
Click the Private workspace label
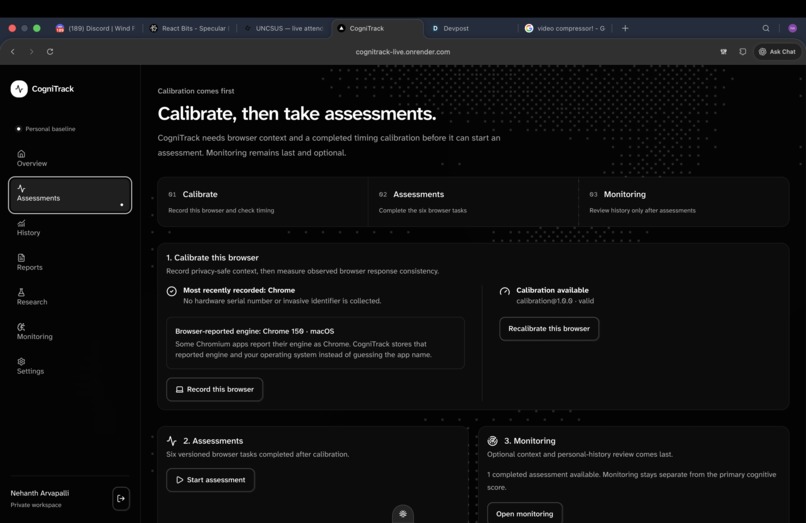click(x=35, y=505)
